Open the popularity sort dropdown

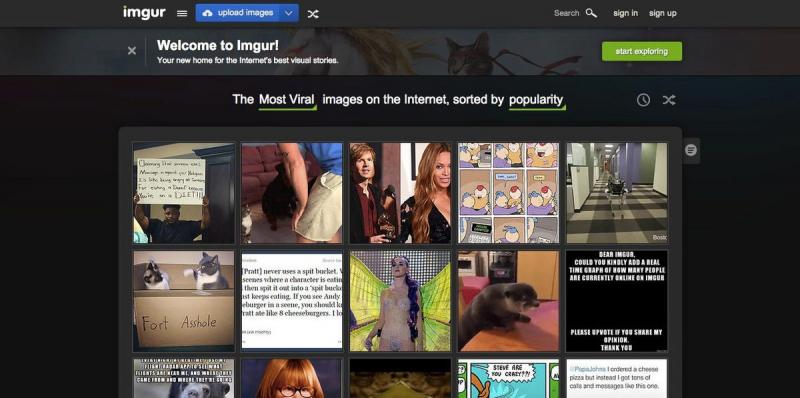(x=537, y=100)
